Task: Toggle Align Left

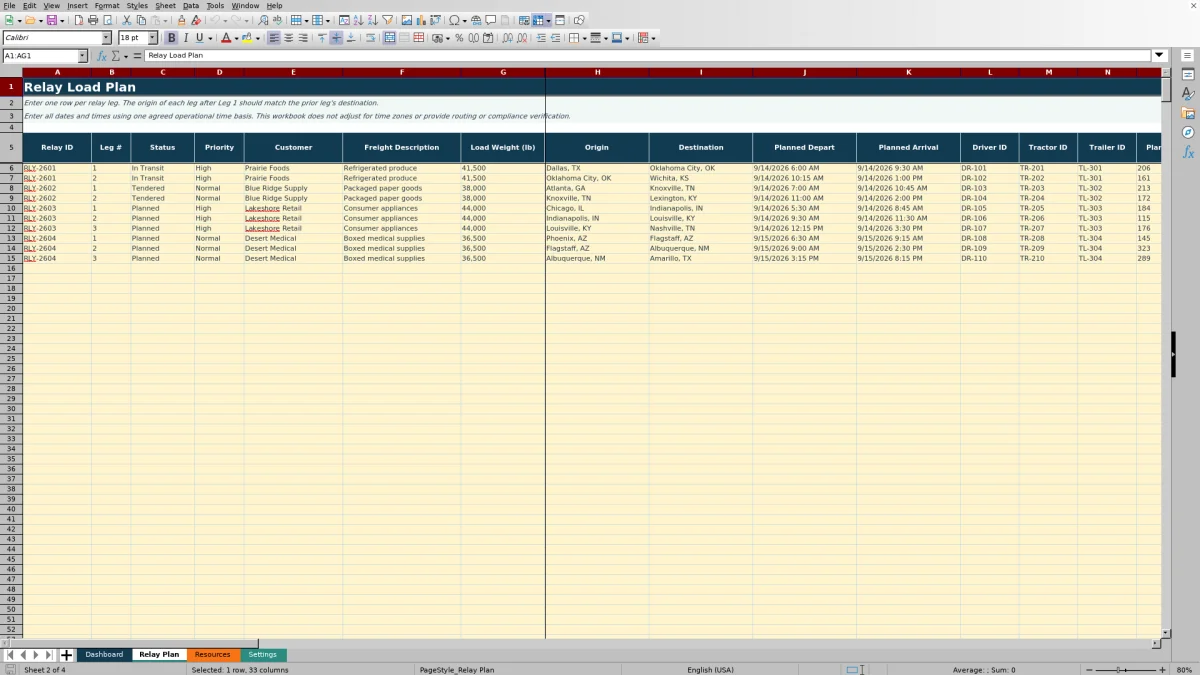Action: pyautogui.click(x=274, y=38)
